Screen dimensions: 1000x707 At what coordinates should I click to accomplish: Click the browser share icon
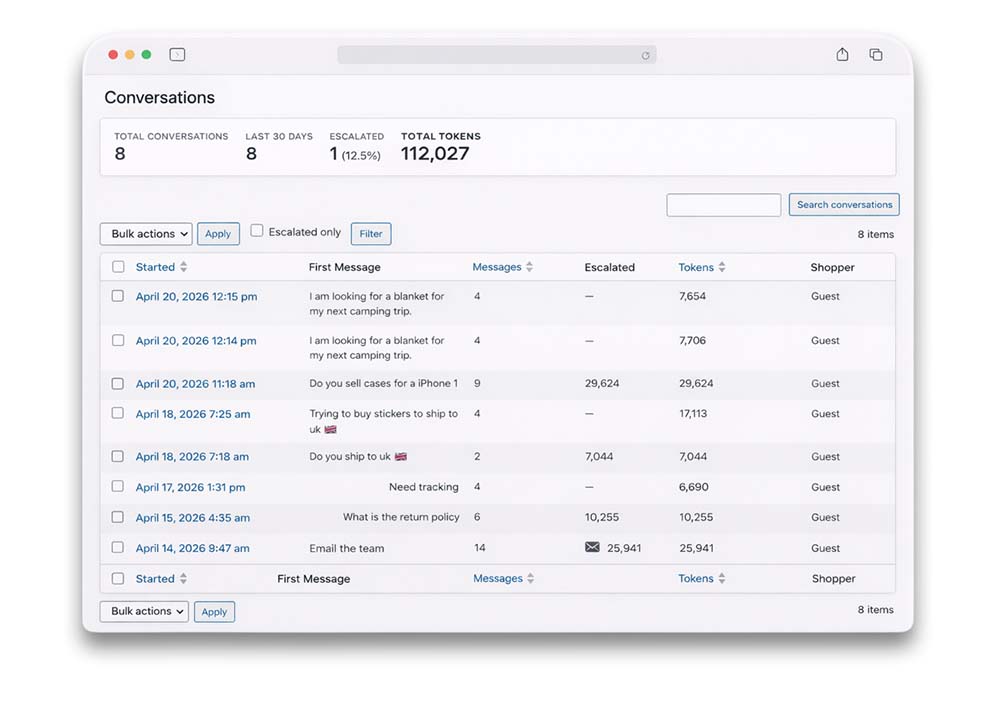(x=842, y=55)
